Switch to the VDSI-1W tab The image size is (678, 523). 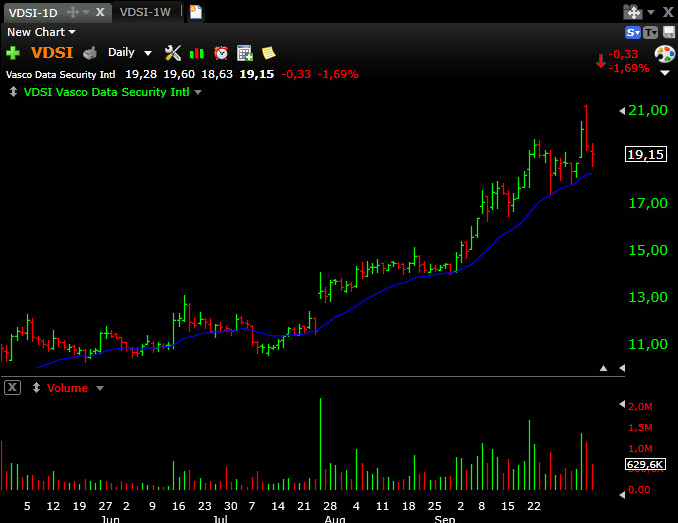146,12
